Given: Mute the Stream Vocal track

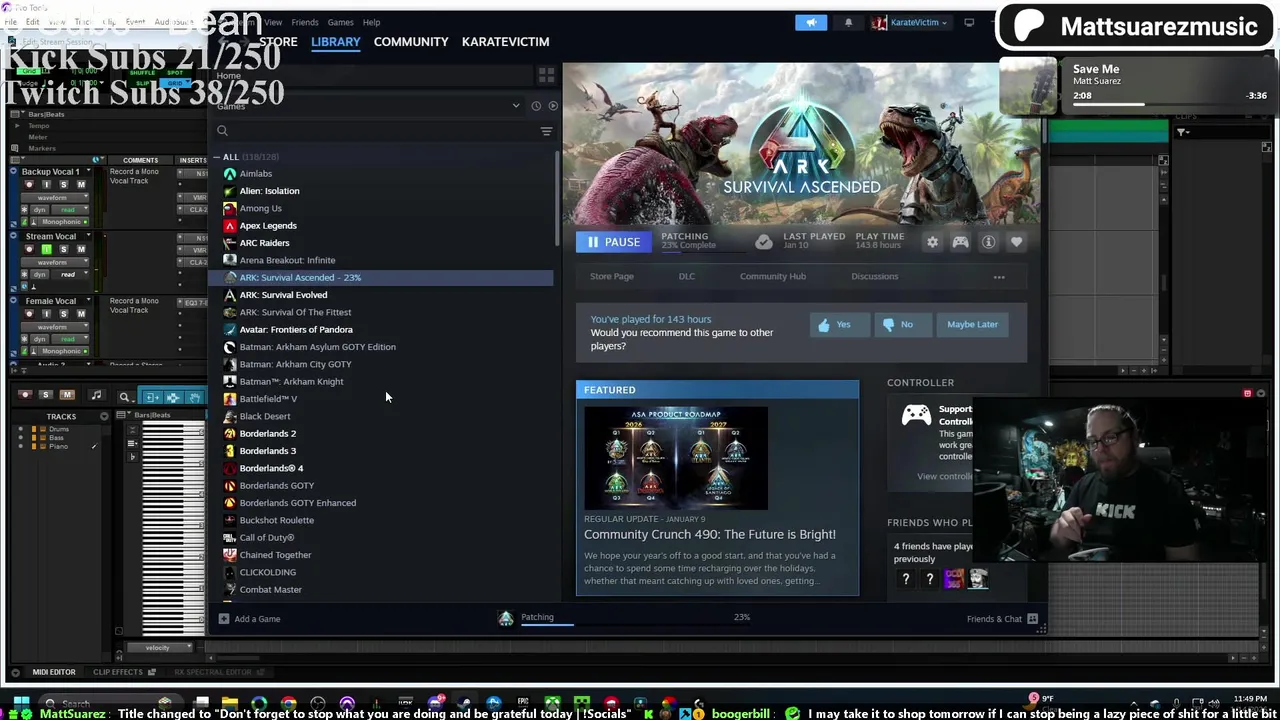Looking at the screenshot, I should (x=81, y=249).
